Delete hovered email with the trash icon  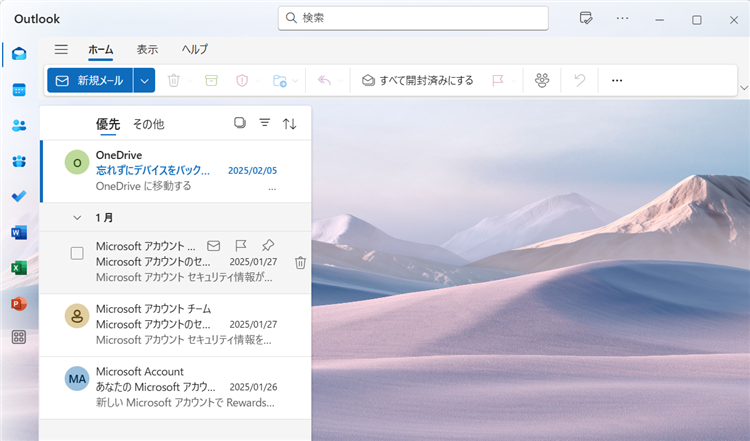(x=300, y=262)
